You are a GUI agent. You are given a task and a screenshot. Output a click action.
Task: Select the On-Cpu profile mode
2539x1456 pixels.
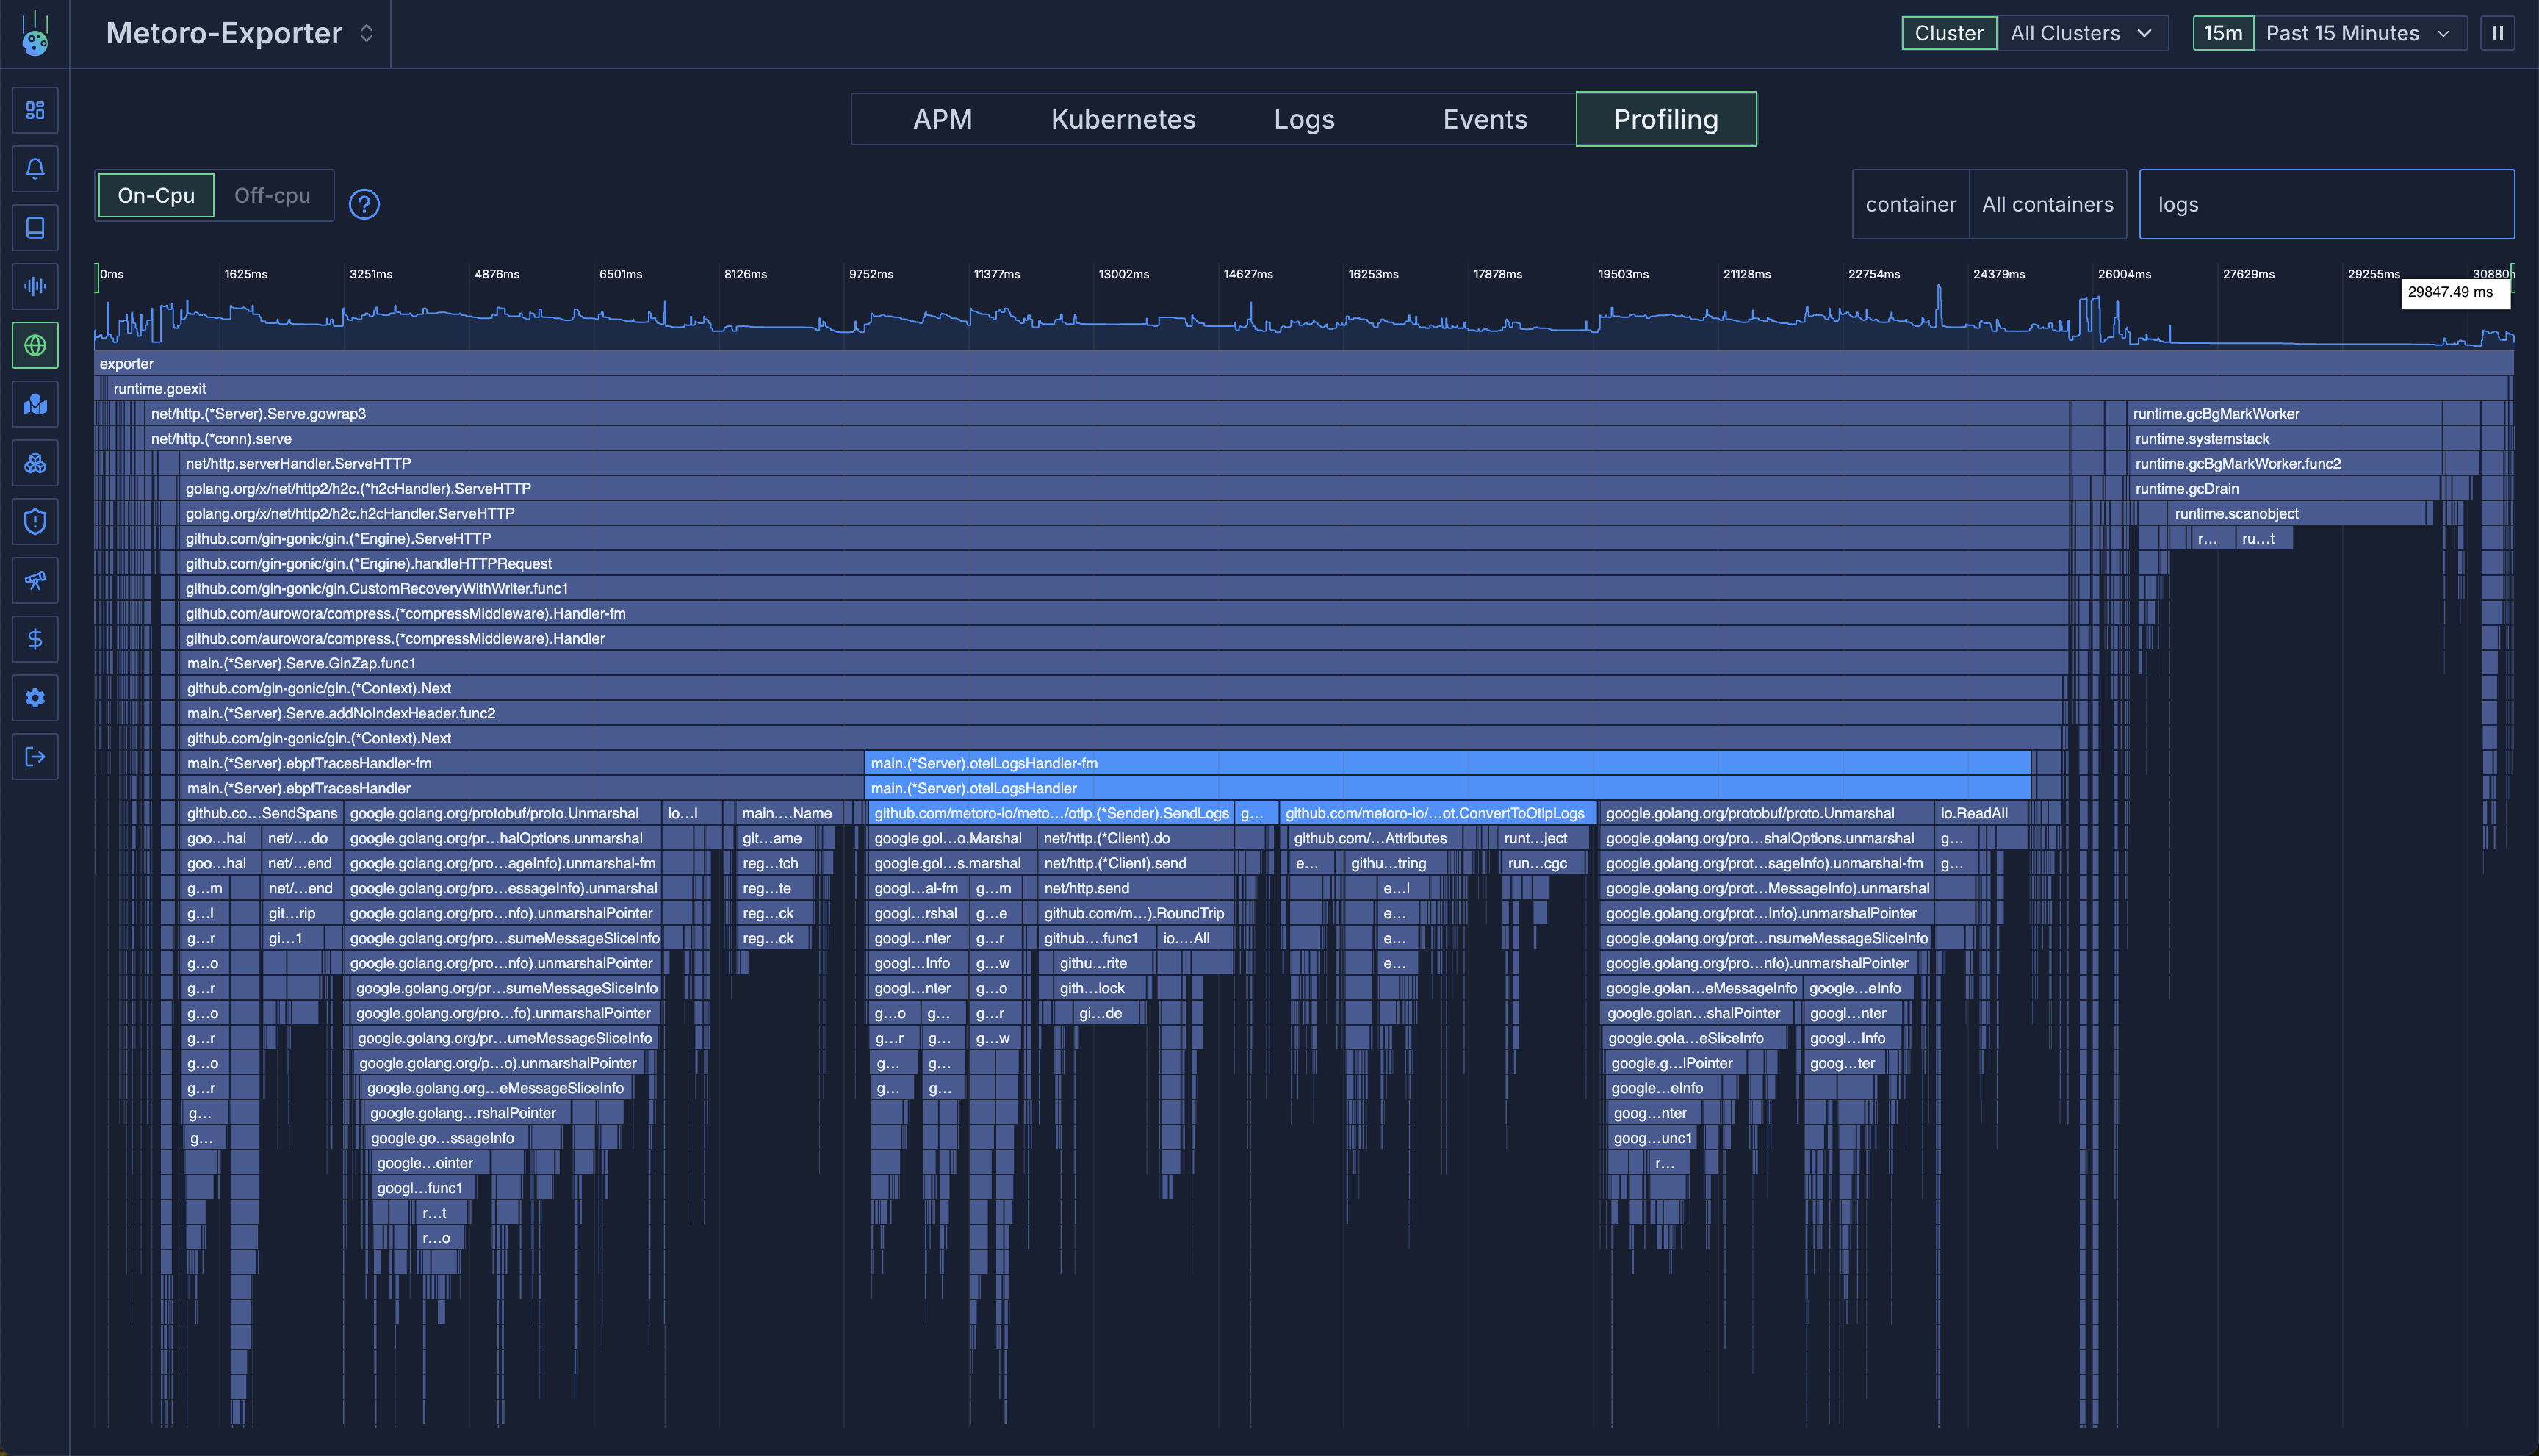[x=156, y=196]
